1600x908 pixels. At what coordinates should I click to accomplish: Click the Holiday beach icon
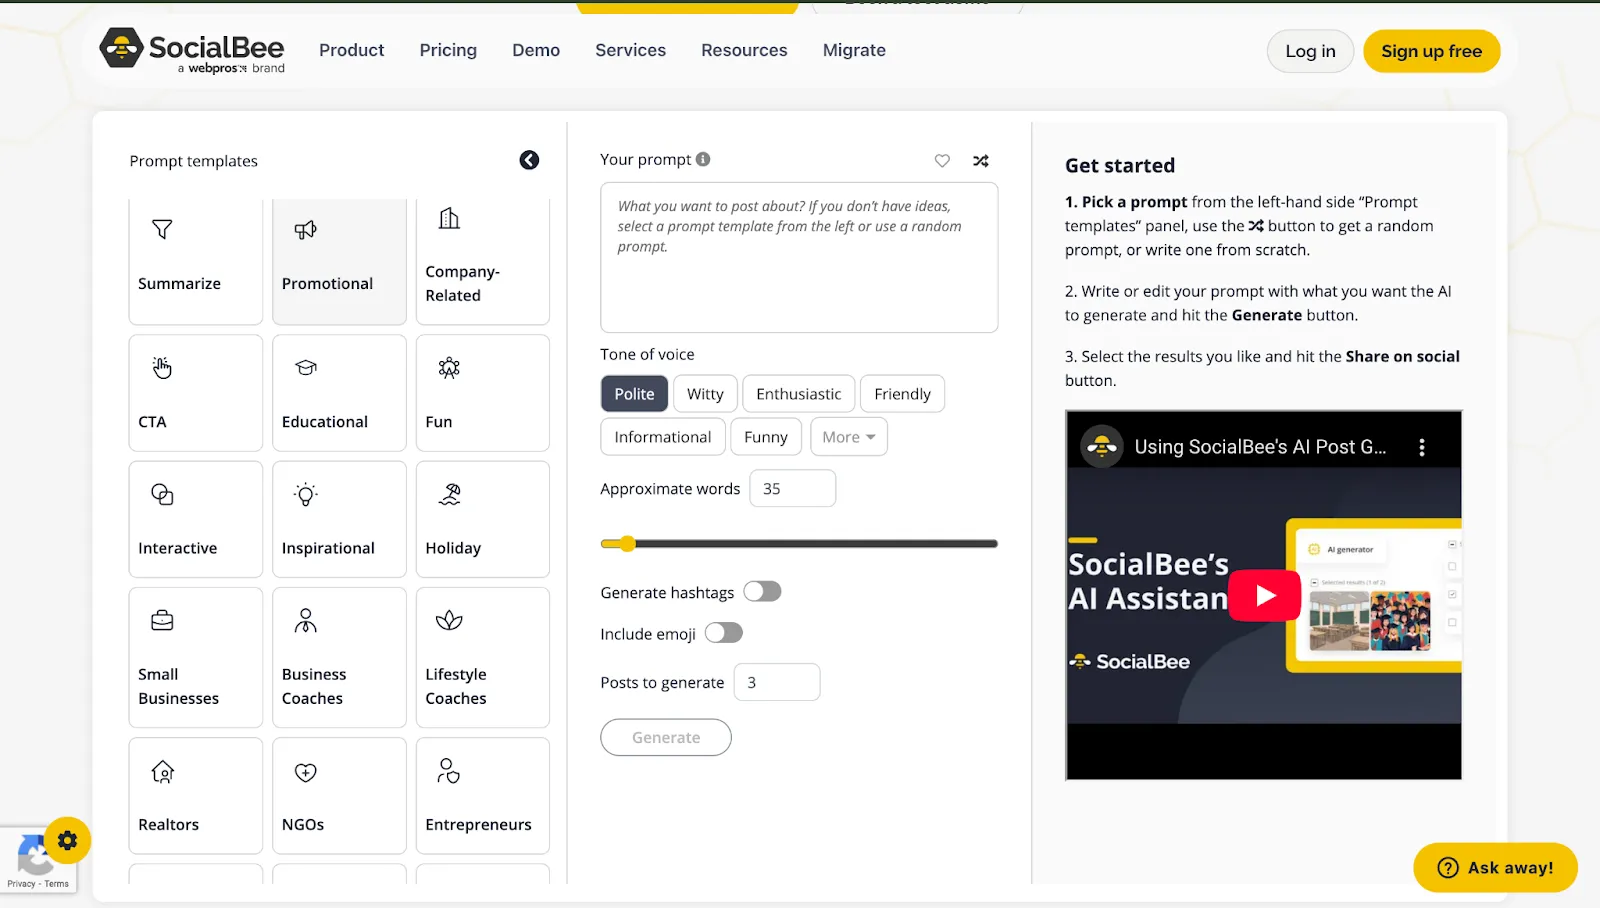pos(449,494)
